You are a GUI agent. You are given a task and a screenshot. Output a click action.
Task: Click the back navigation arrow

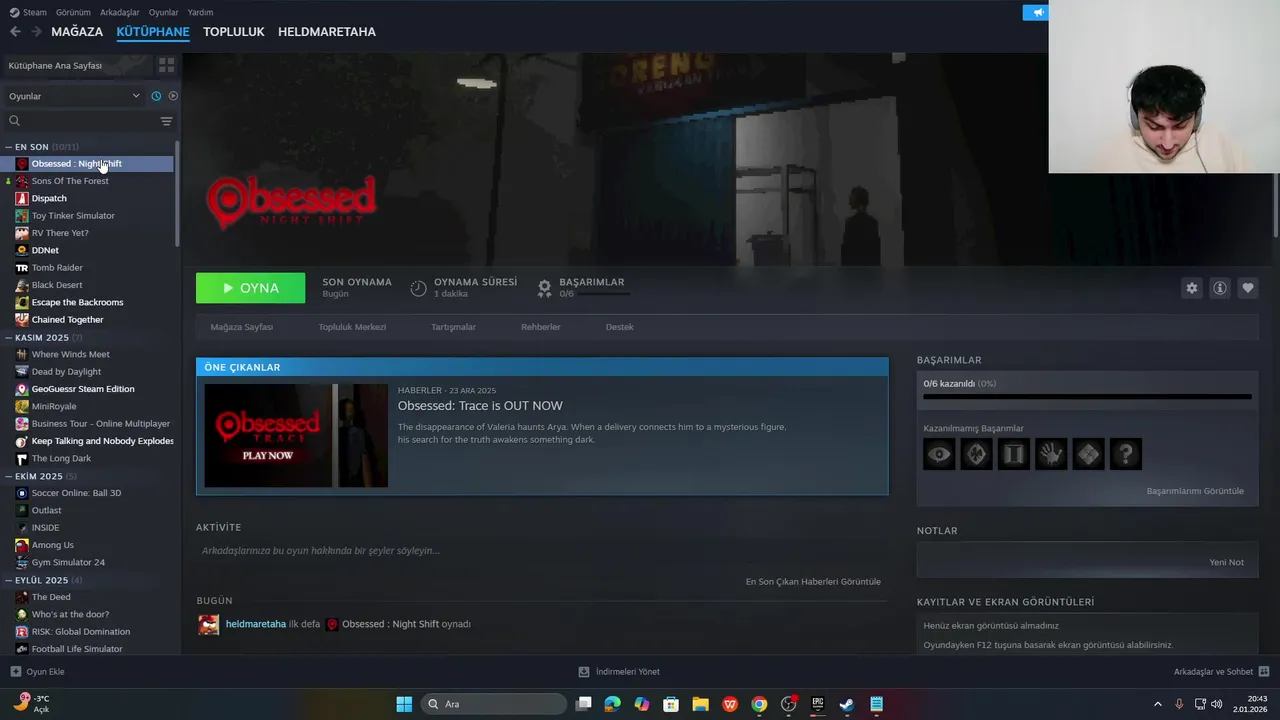point(15,32)
